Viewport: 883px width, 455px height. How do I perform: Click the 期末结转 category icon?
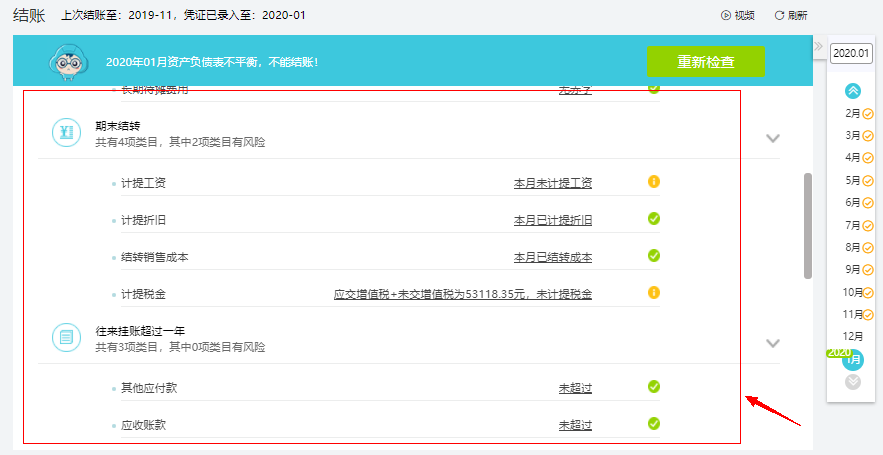[66, 133]
